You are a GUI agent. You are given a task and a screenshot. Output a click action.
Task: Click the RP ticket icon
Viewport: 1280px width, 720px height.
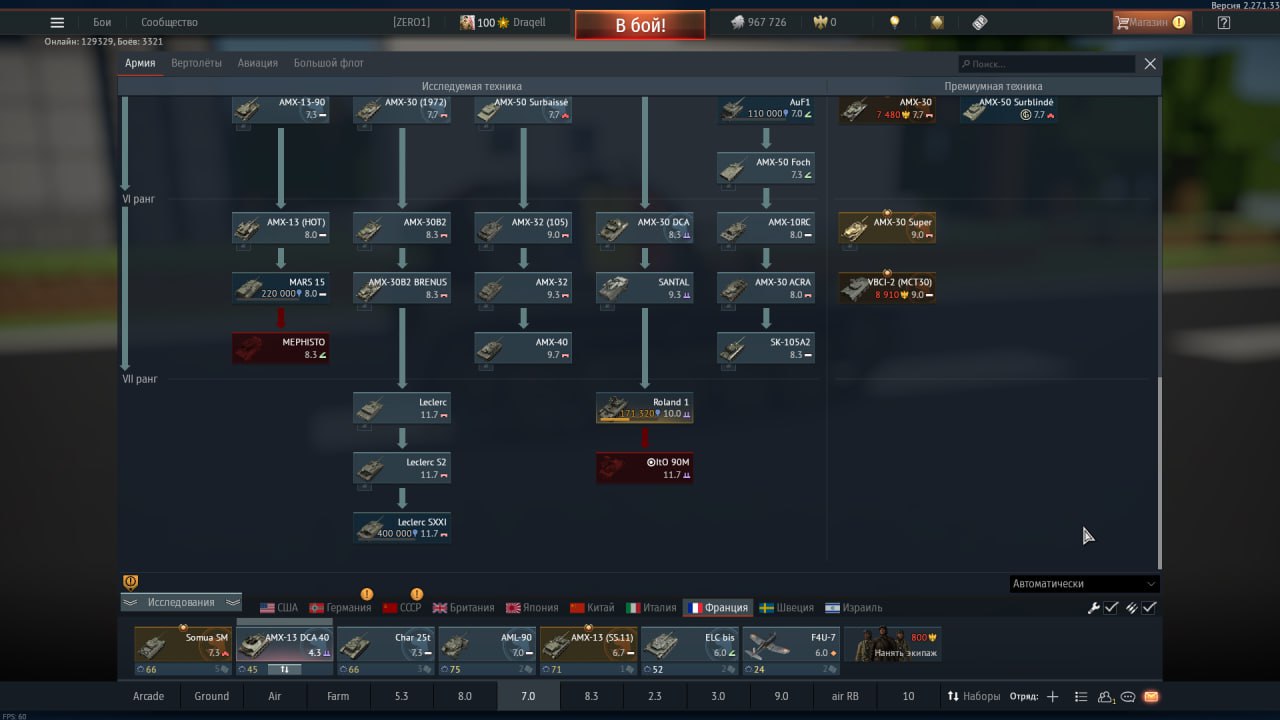coord(979,22)
